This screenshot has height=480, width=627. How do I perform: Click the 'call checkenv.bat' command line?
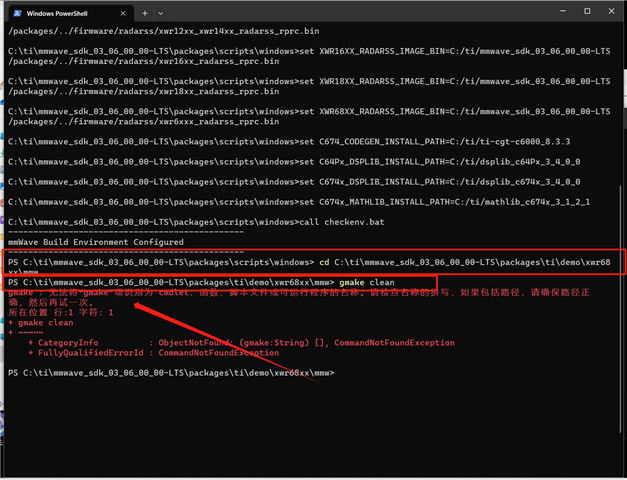pos(196,222)
